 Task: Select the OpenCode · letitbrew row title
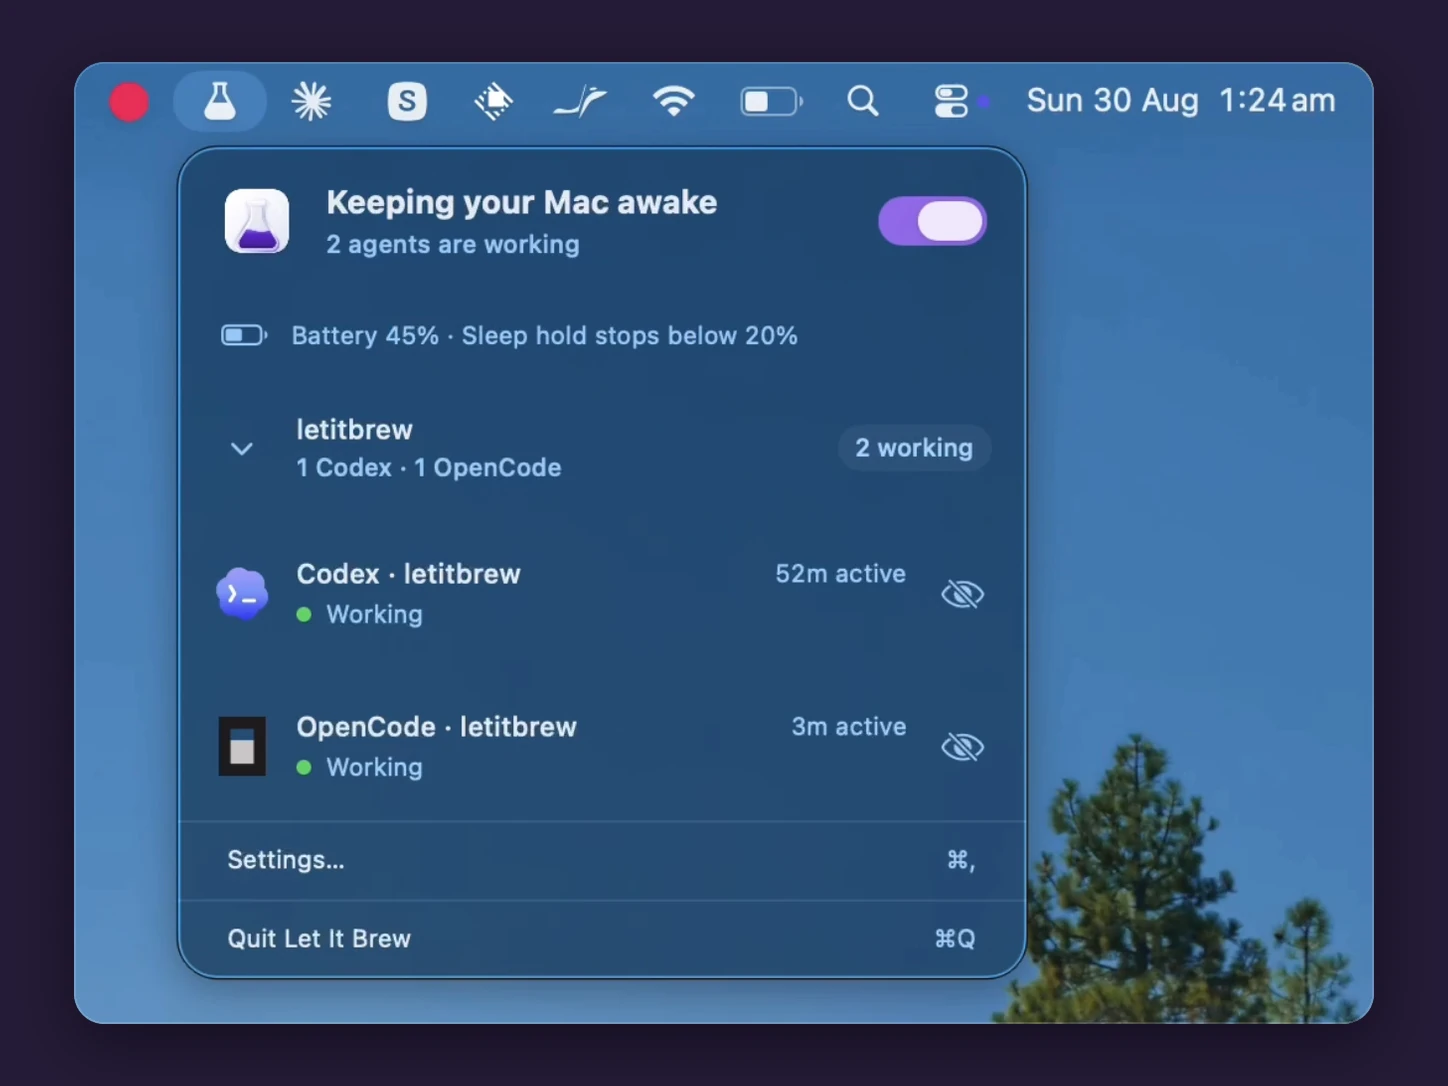click(x=437, y=727)
